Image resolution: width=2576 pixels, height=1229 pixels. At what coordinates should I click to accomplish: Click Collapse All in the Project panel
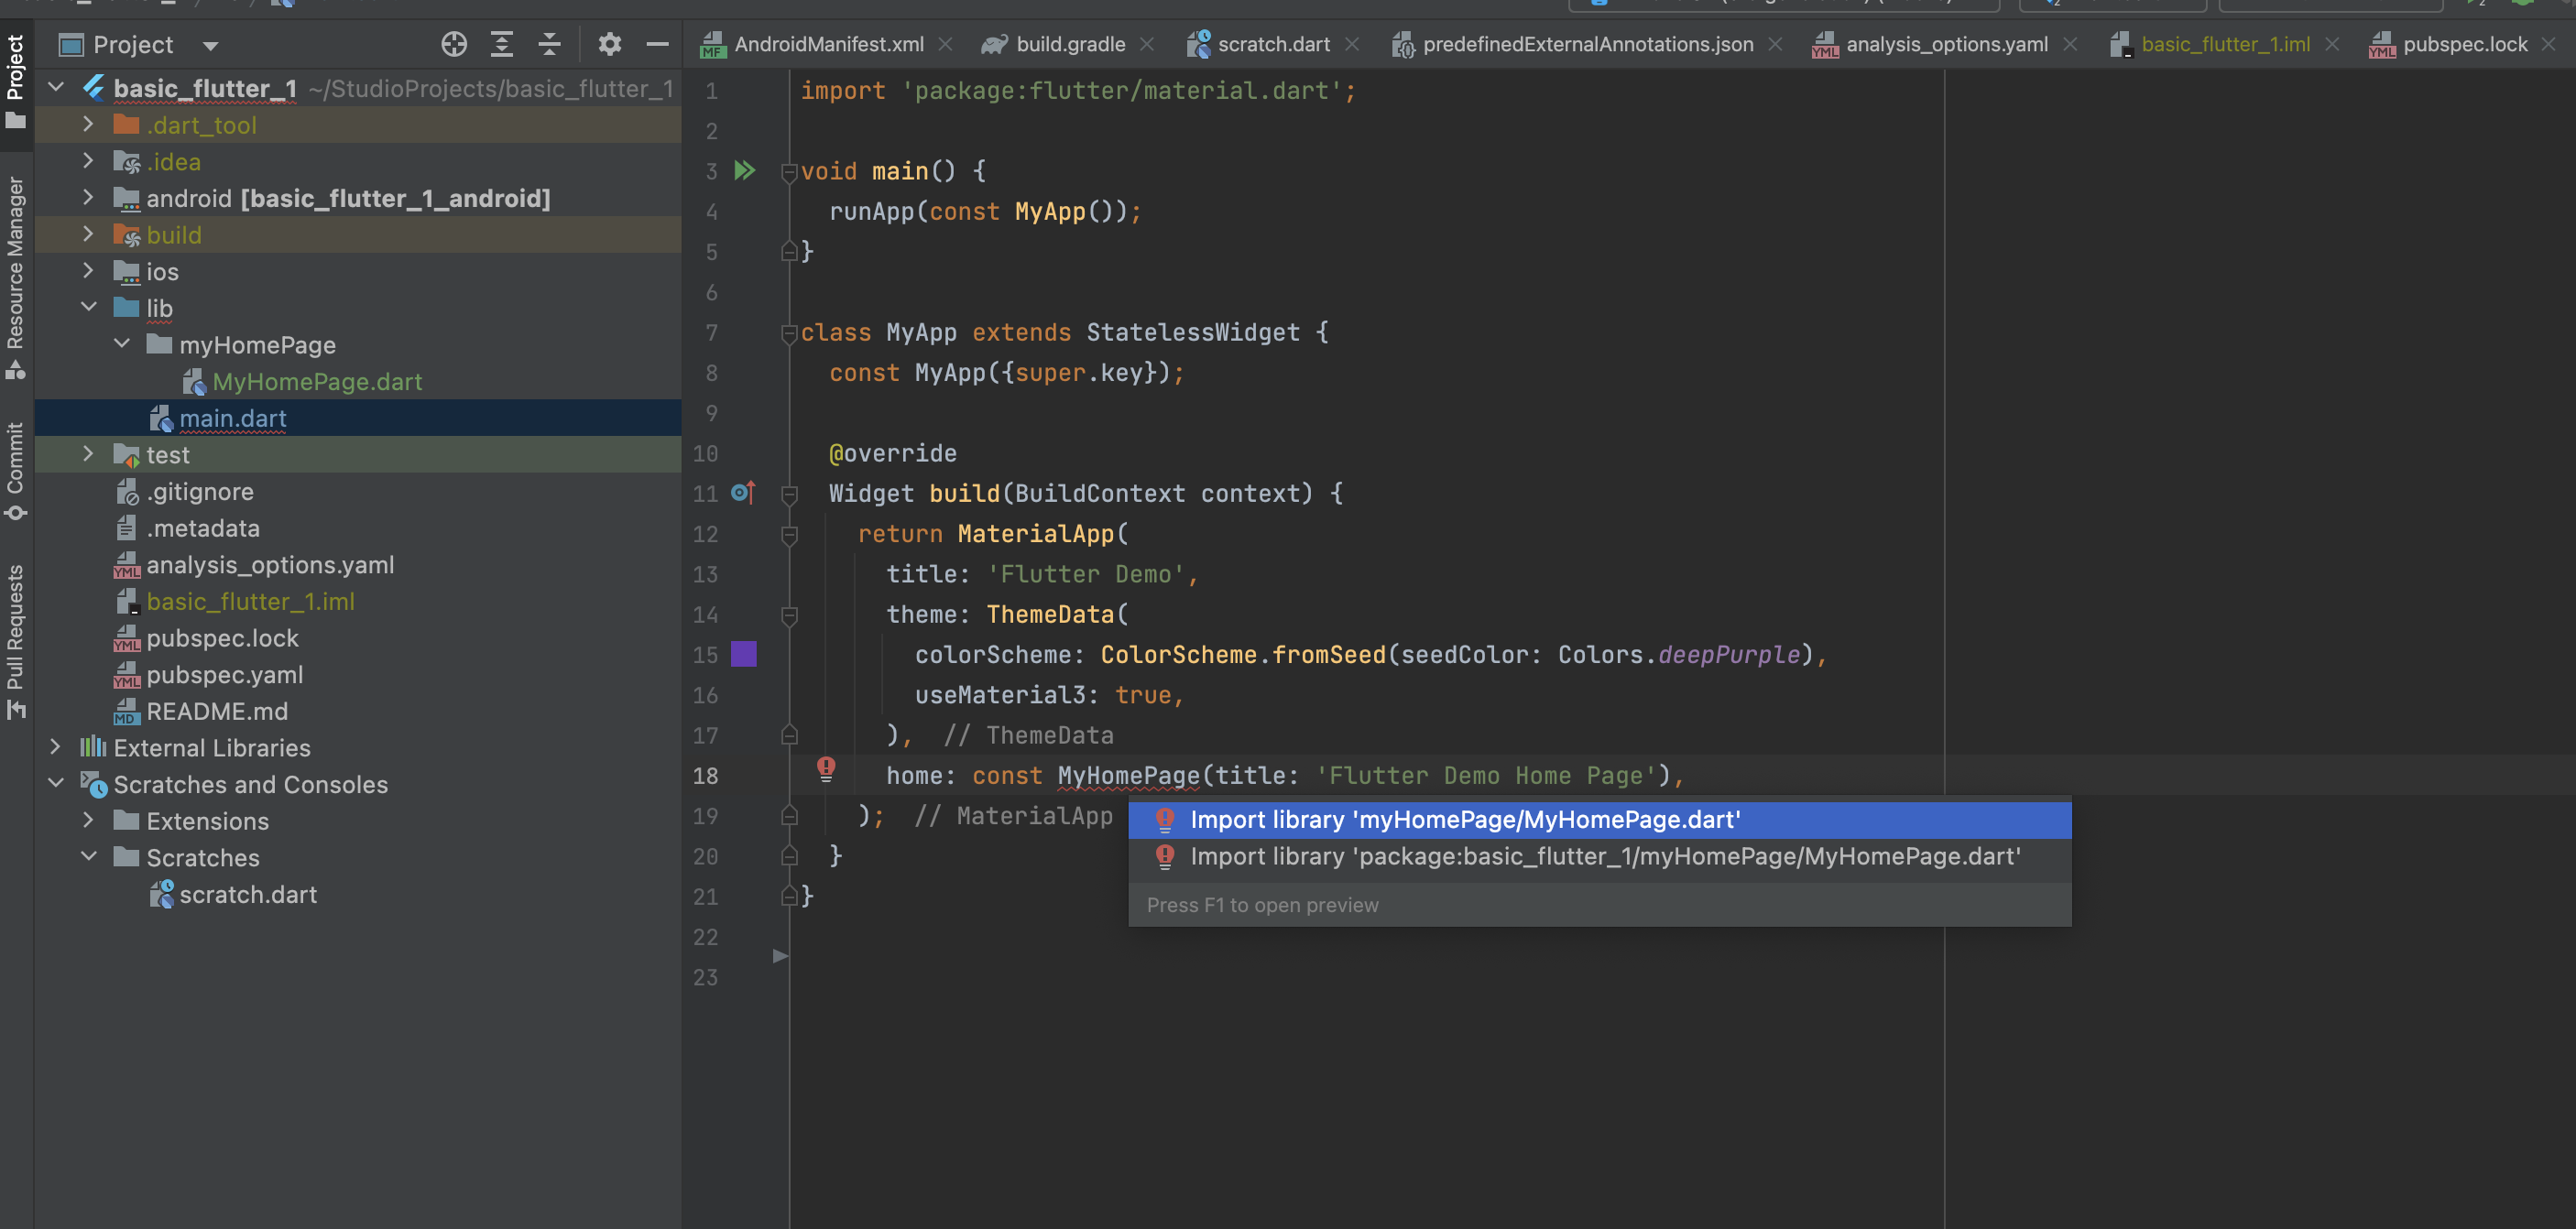point(549,44)
